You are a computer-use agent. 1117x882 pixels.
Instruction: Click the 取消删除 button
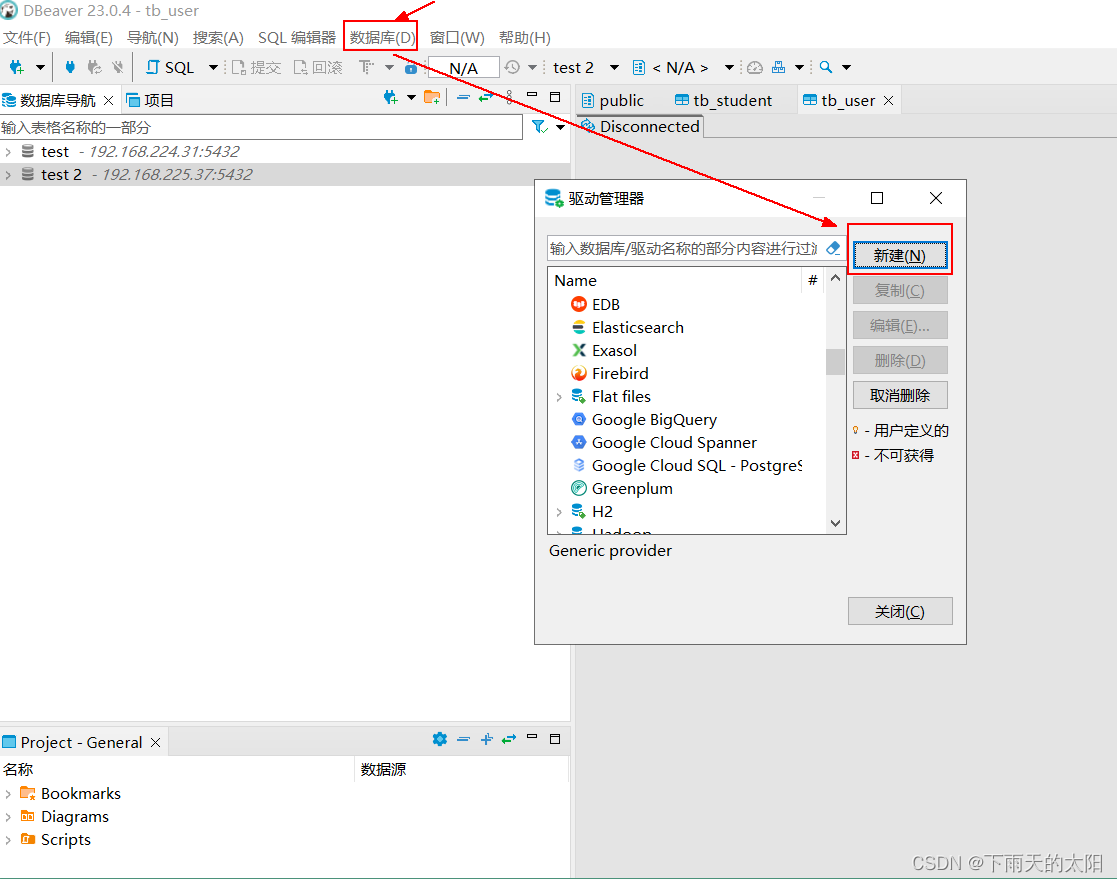pos(900,395)
